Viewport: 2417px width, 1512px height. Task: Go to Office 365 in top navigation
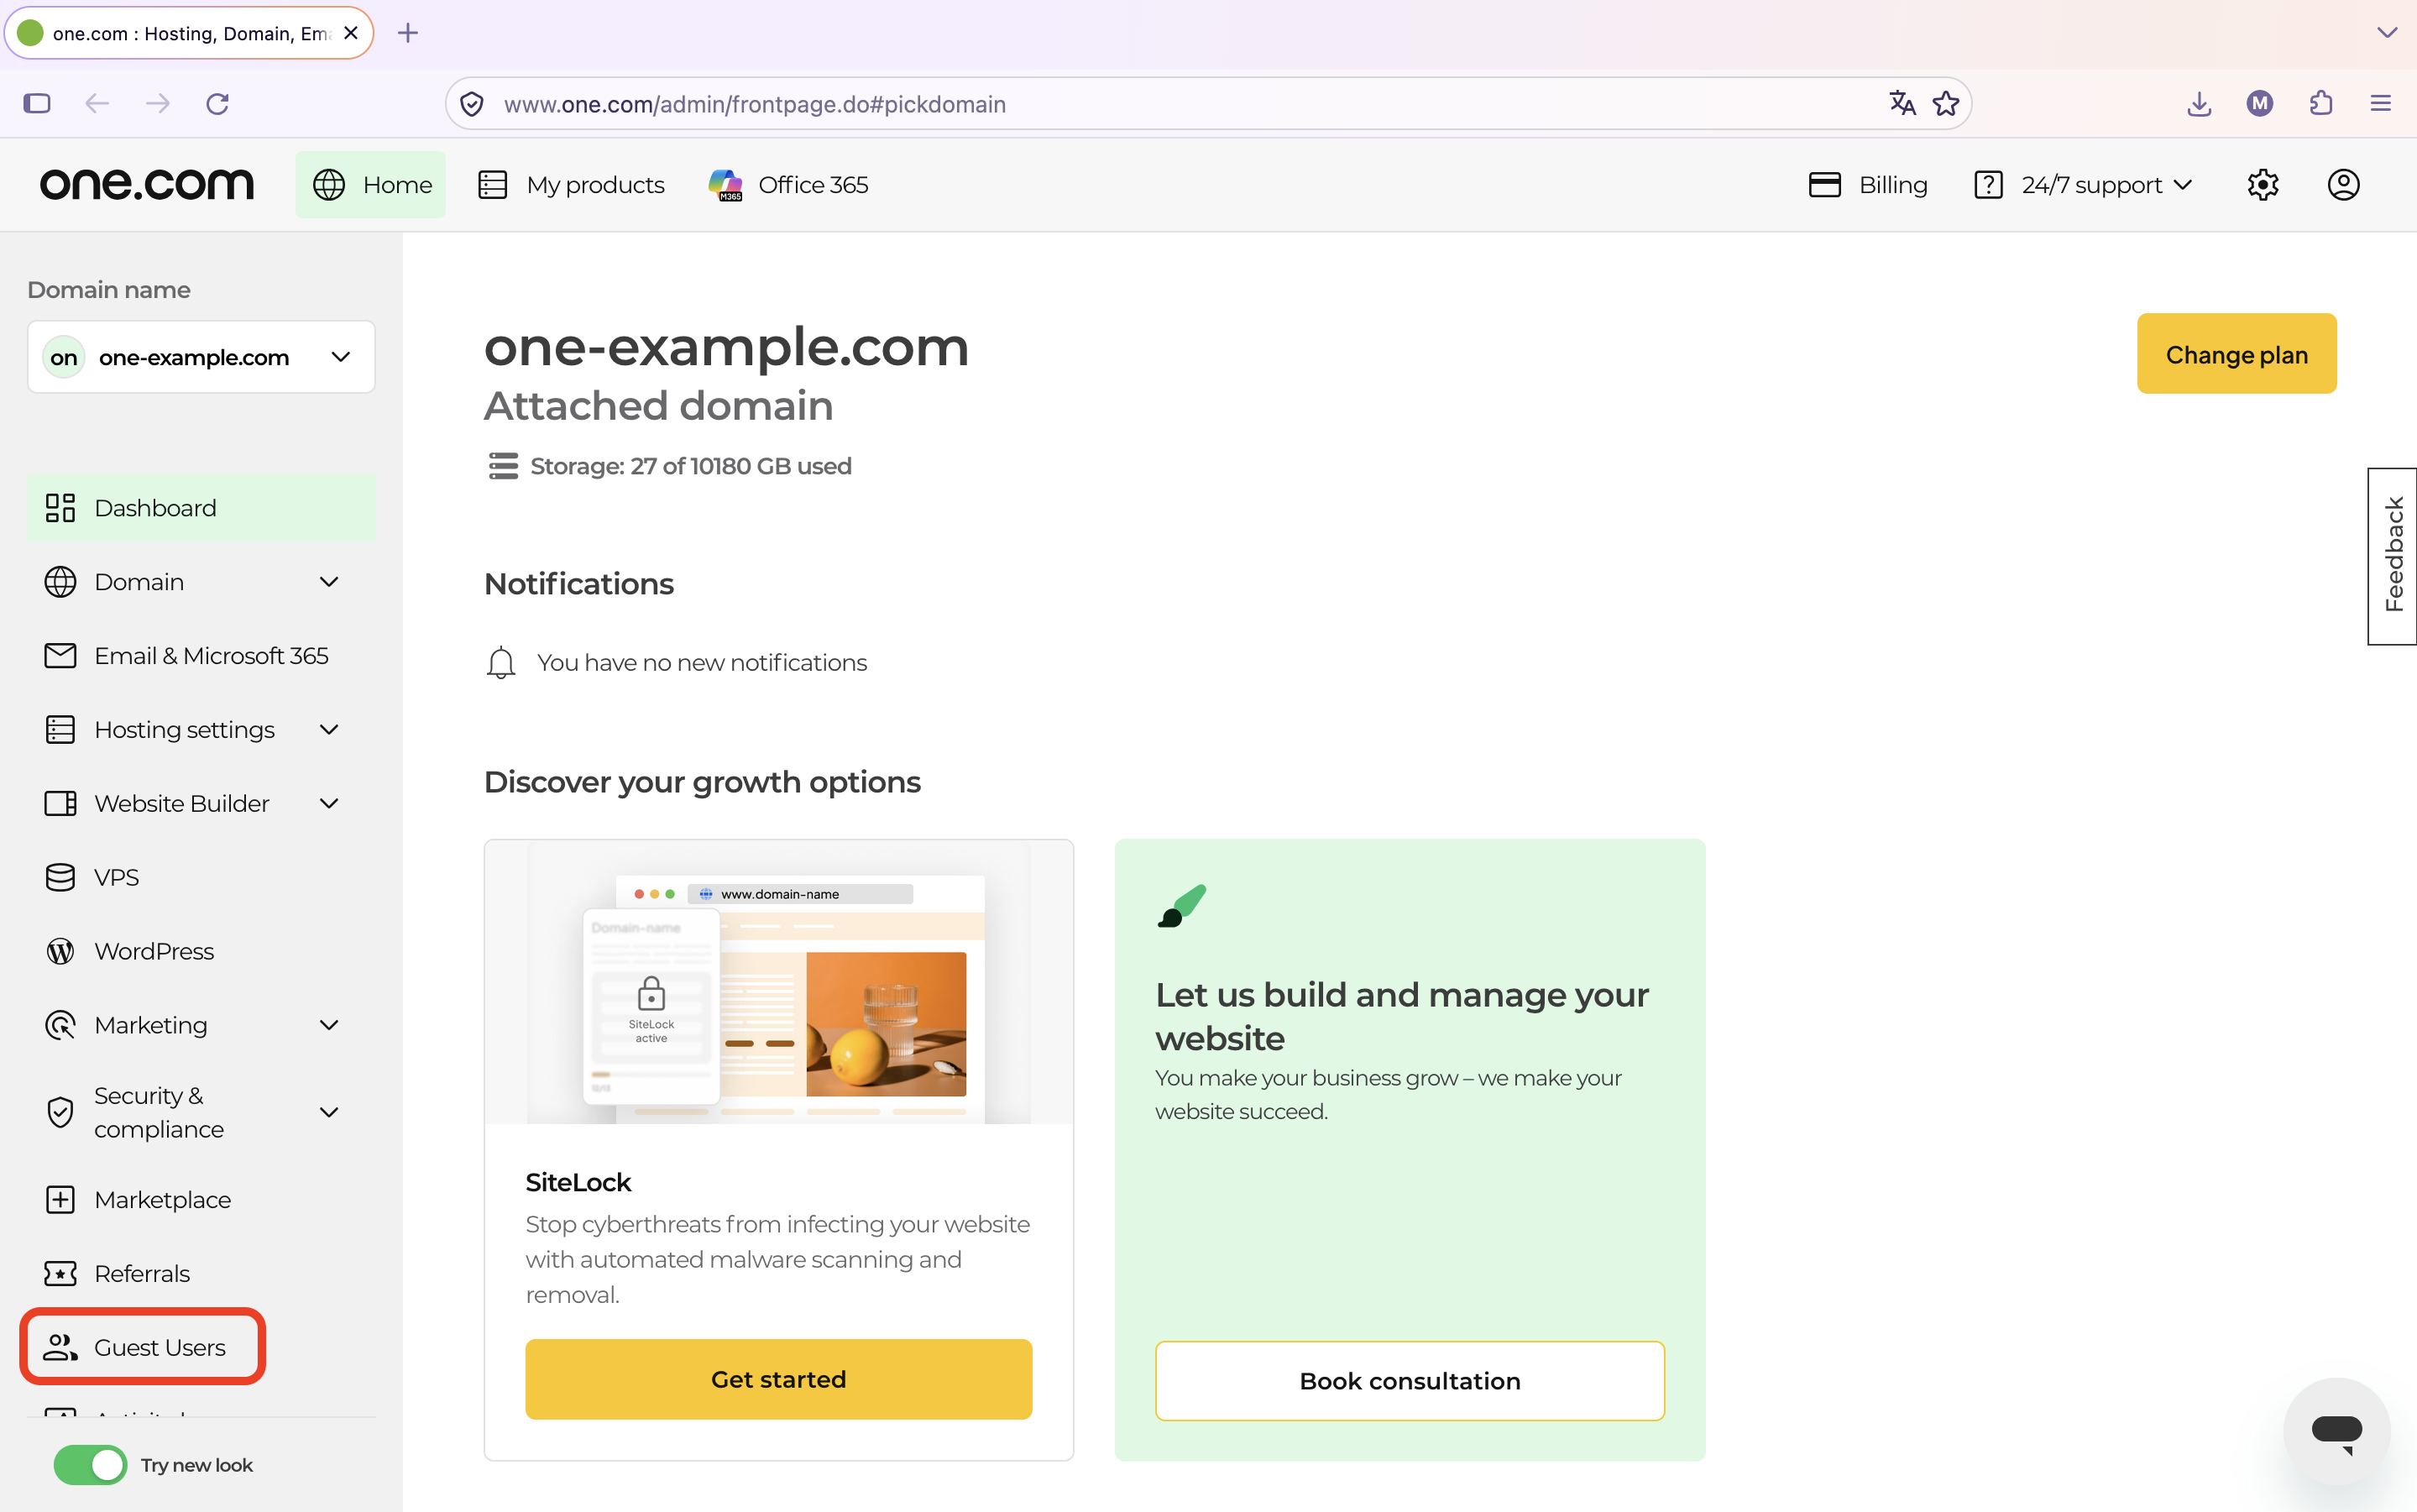[x=788, y=185]
